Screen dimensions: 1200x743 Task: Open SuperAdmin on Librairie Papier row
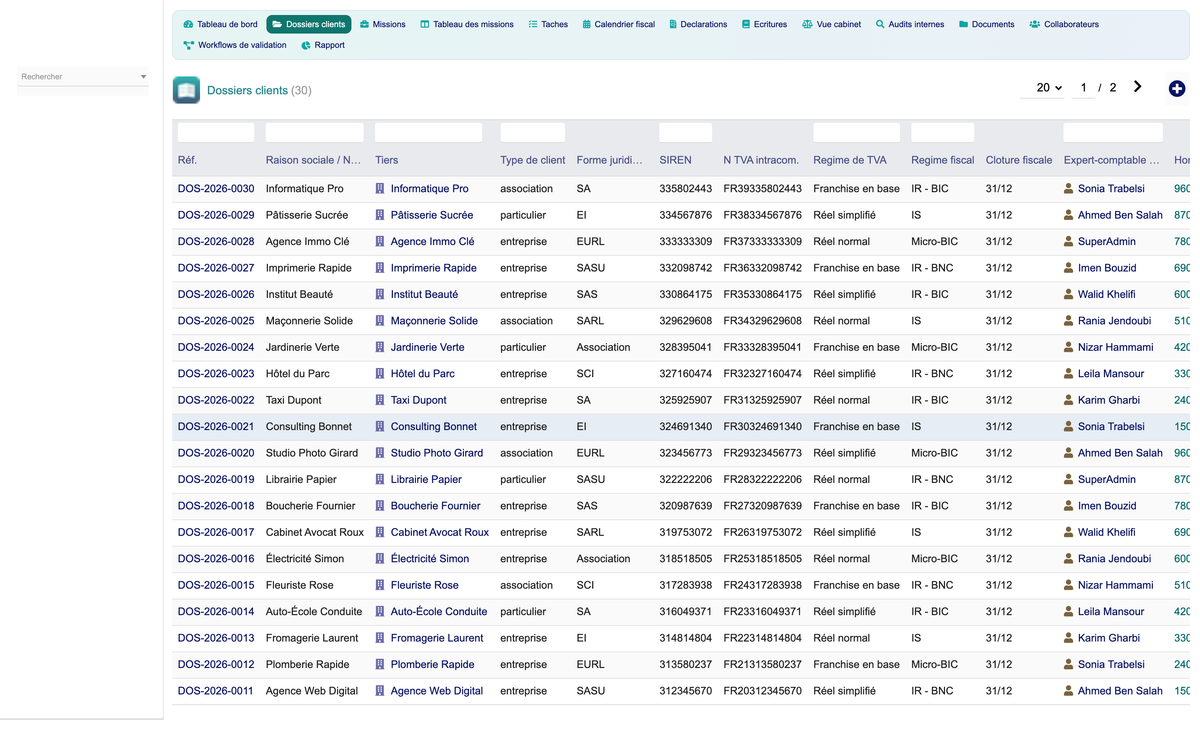point(1107,480)
